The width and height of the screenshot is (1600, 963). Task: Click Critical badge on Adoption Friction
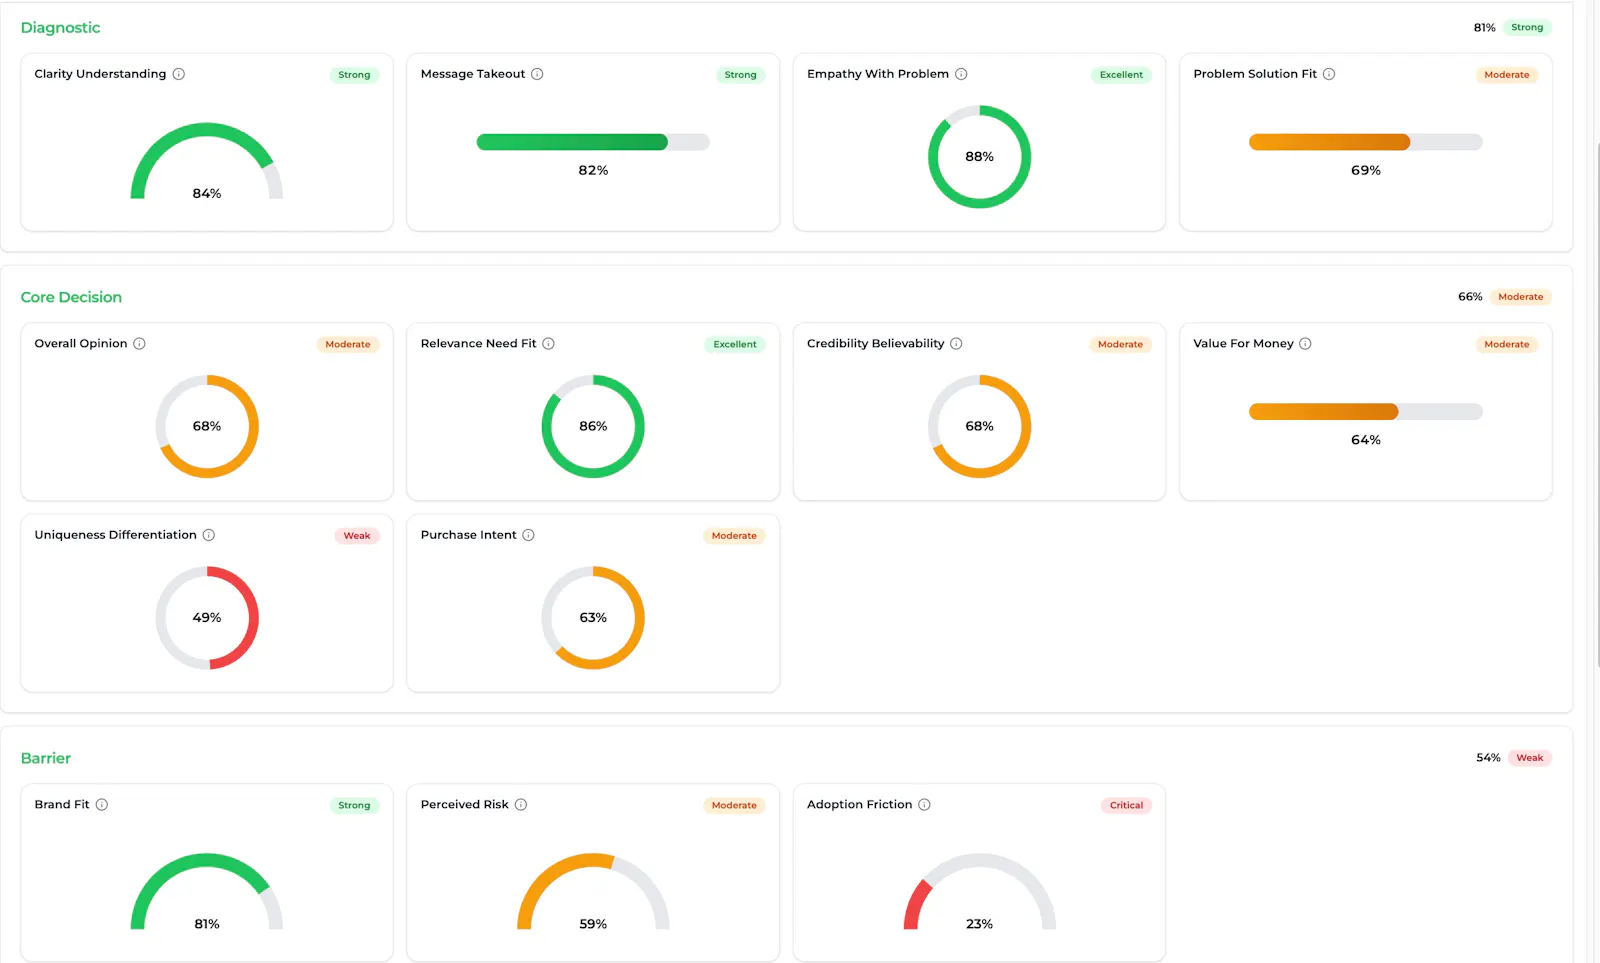tap(1126, 806)
